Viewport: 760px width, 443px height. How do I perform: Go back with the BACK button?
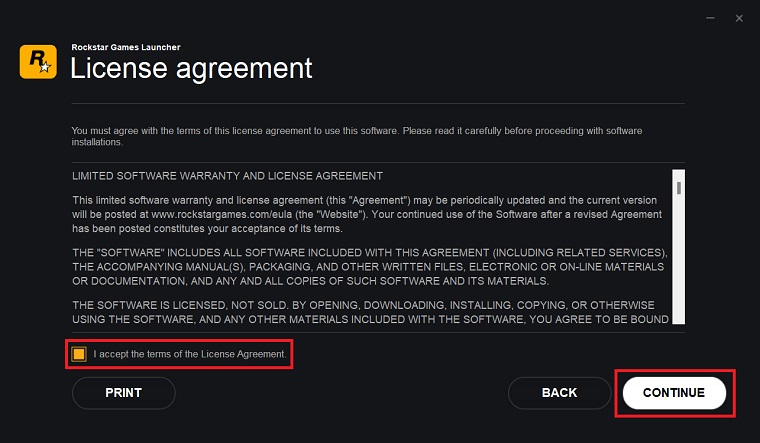coord(559,393)
